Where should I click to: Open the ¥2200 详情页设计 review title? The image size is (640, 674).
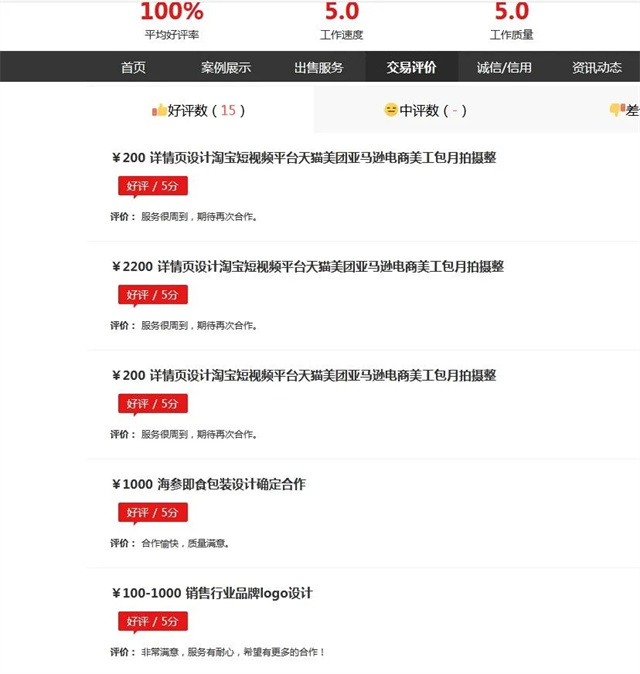tap(308, 267)
